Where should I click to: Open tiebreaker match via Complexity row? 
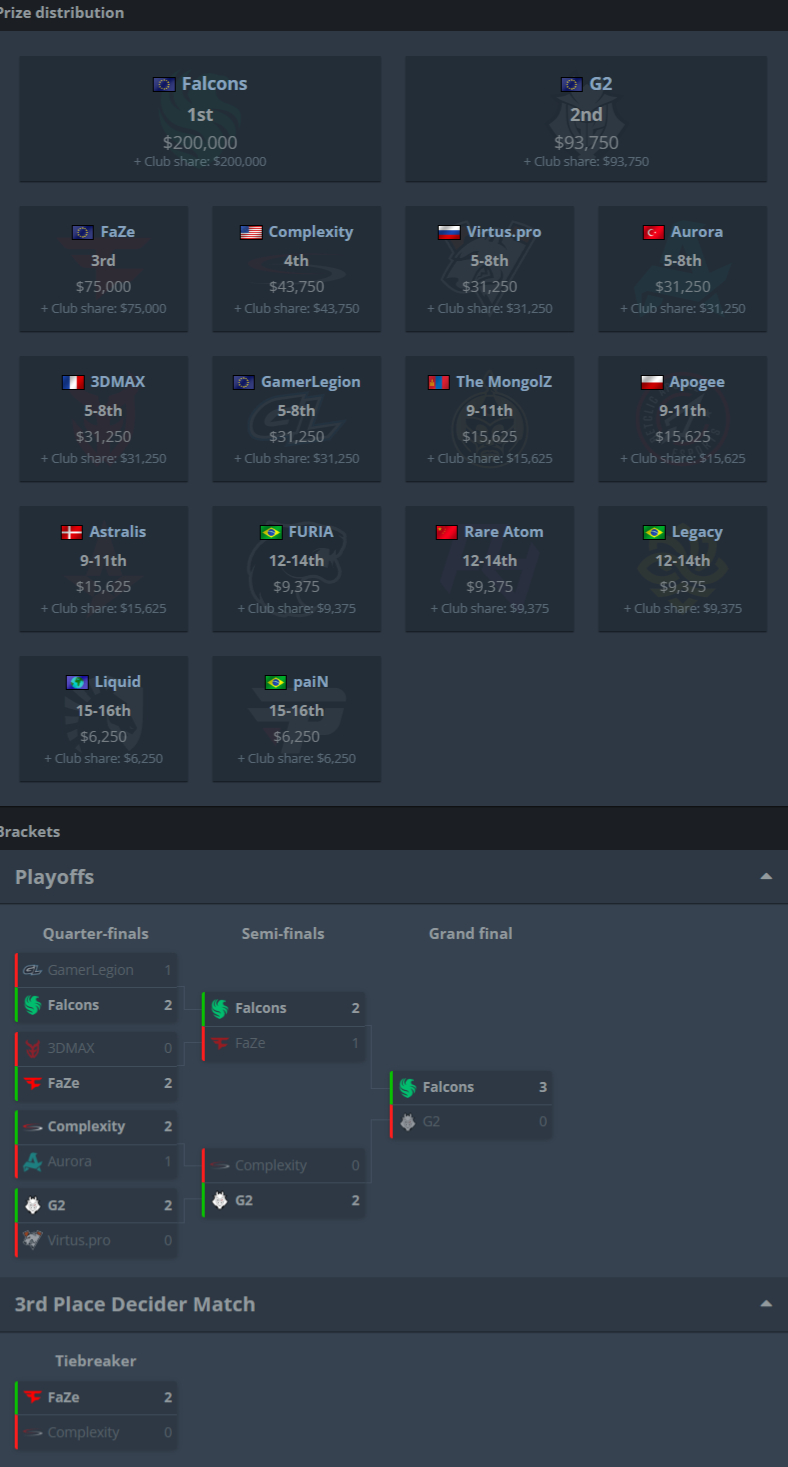click(96, 1432)
